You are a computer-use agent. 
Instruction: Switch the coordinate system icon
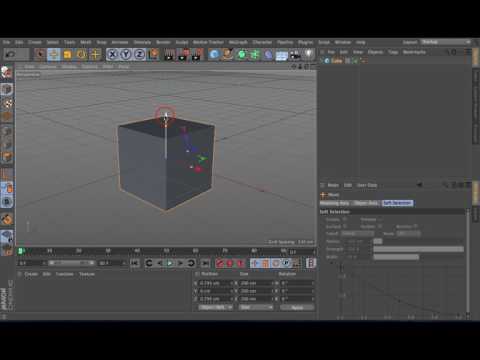[154, 54]
